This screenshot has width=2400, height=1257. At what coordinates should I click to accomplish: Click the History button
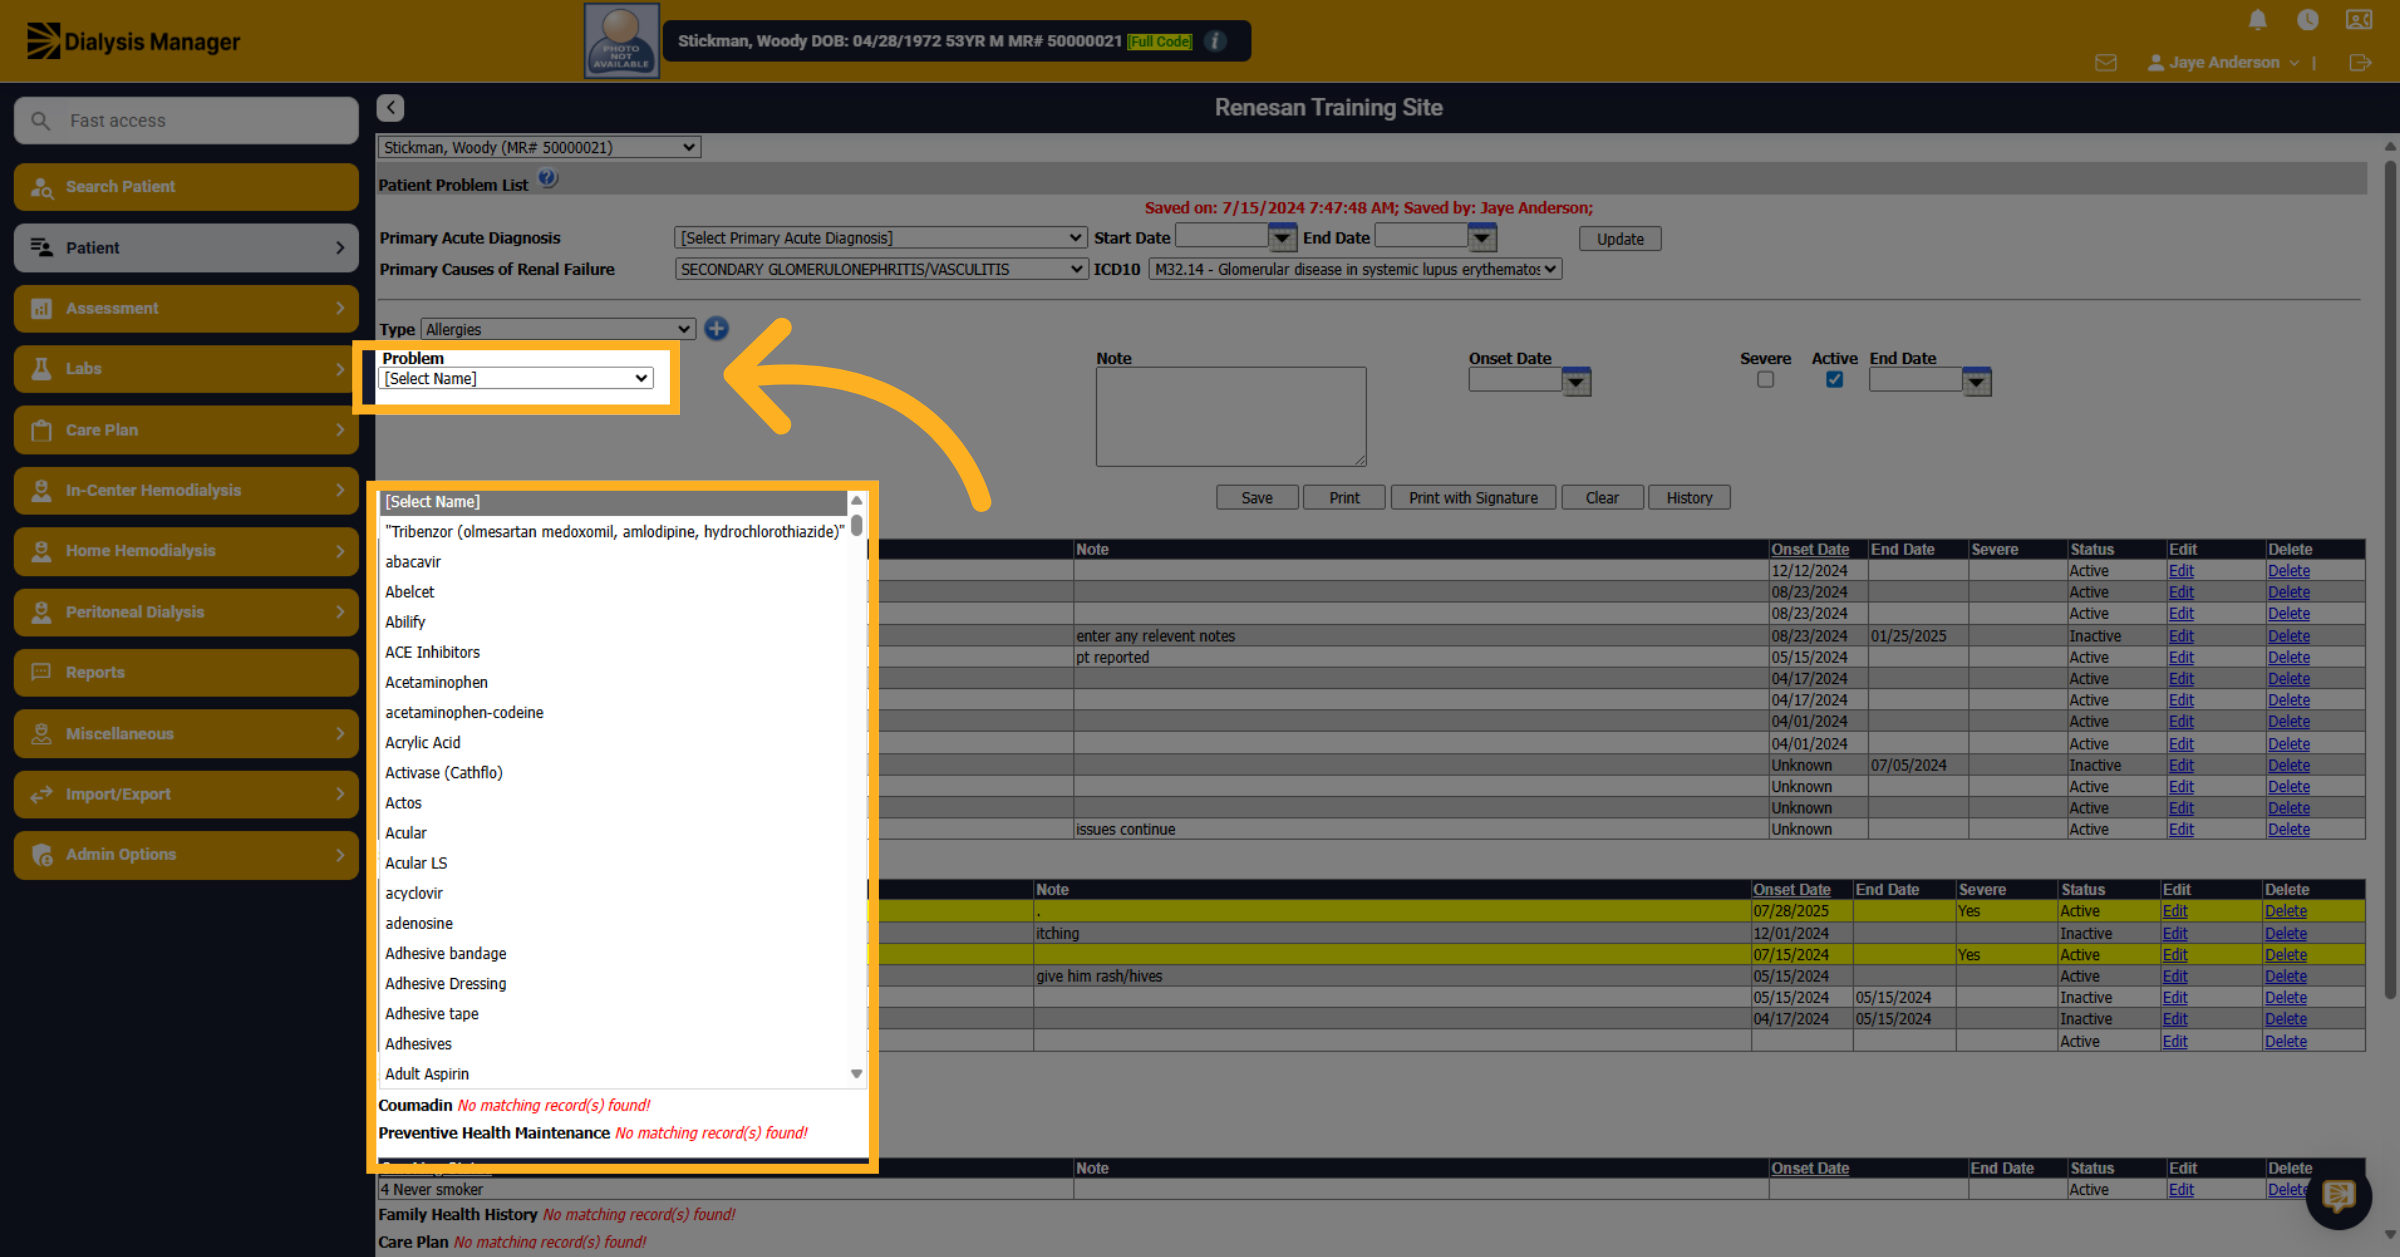click(x=1689, y=498)
